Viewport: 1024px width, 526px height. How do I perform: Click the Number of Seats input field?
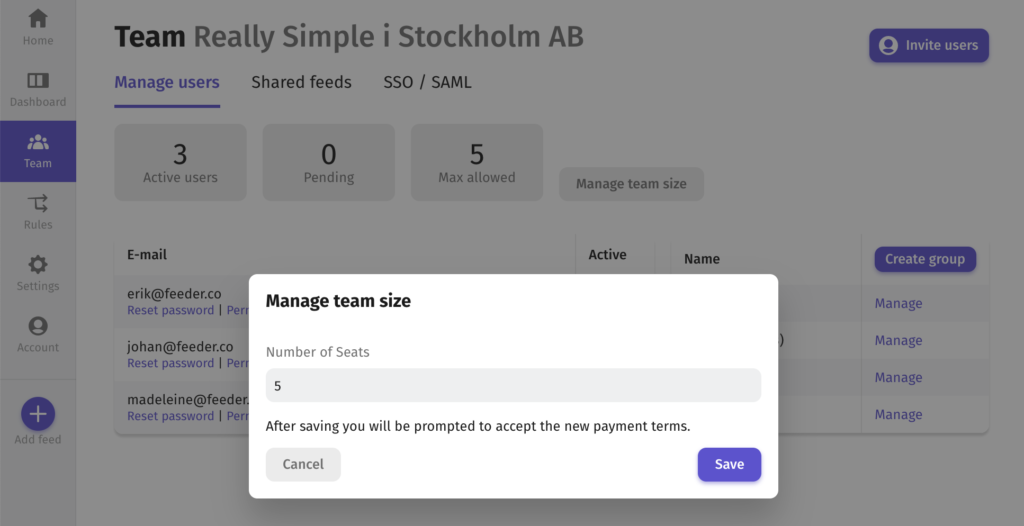[513, 386]
